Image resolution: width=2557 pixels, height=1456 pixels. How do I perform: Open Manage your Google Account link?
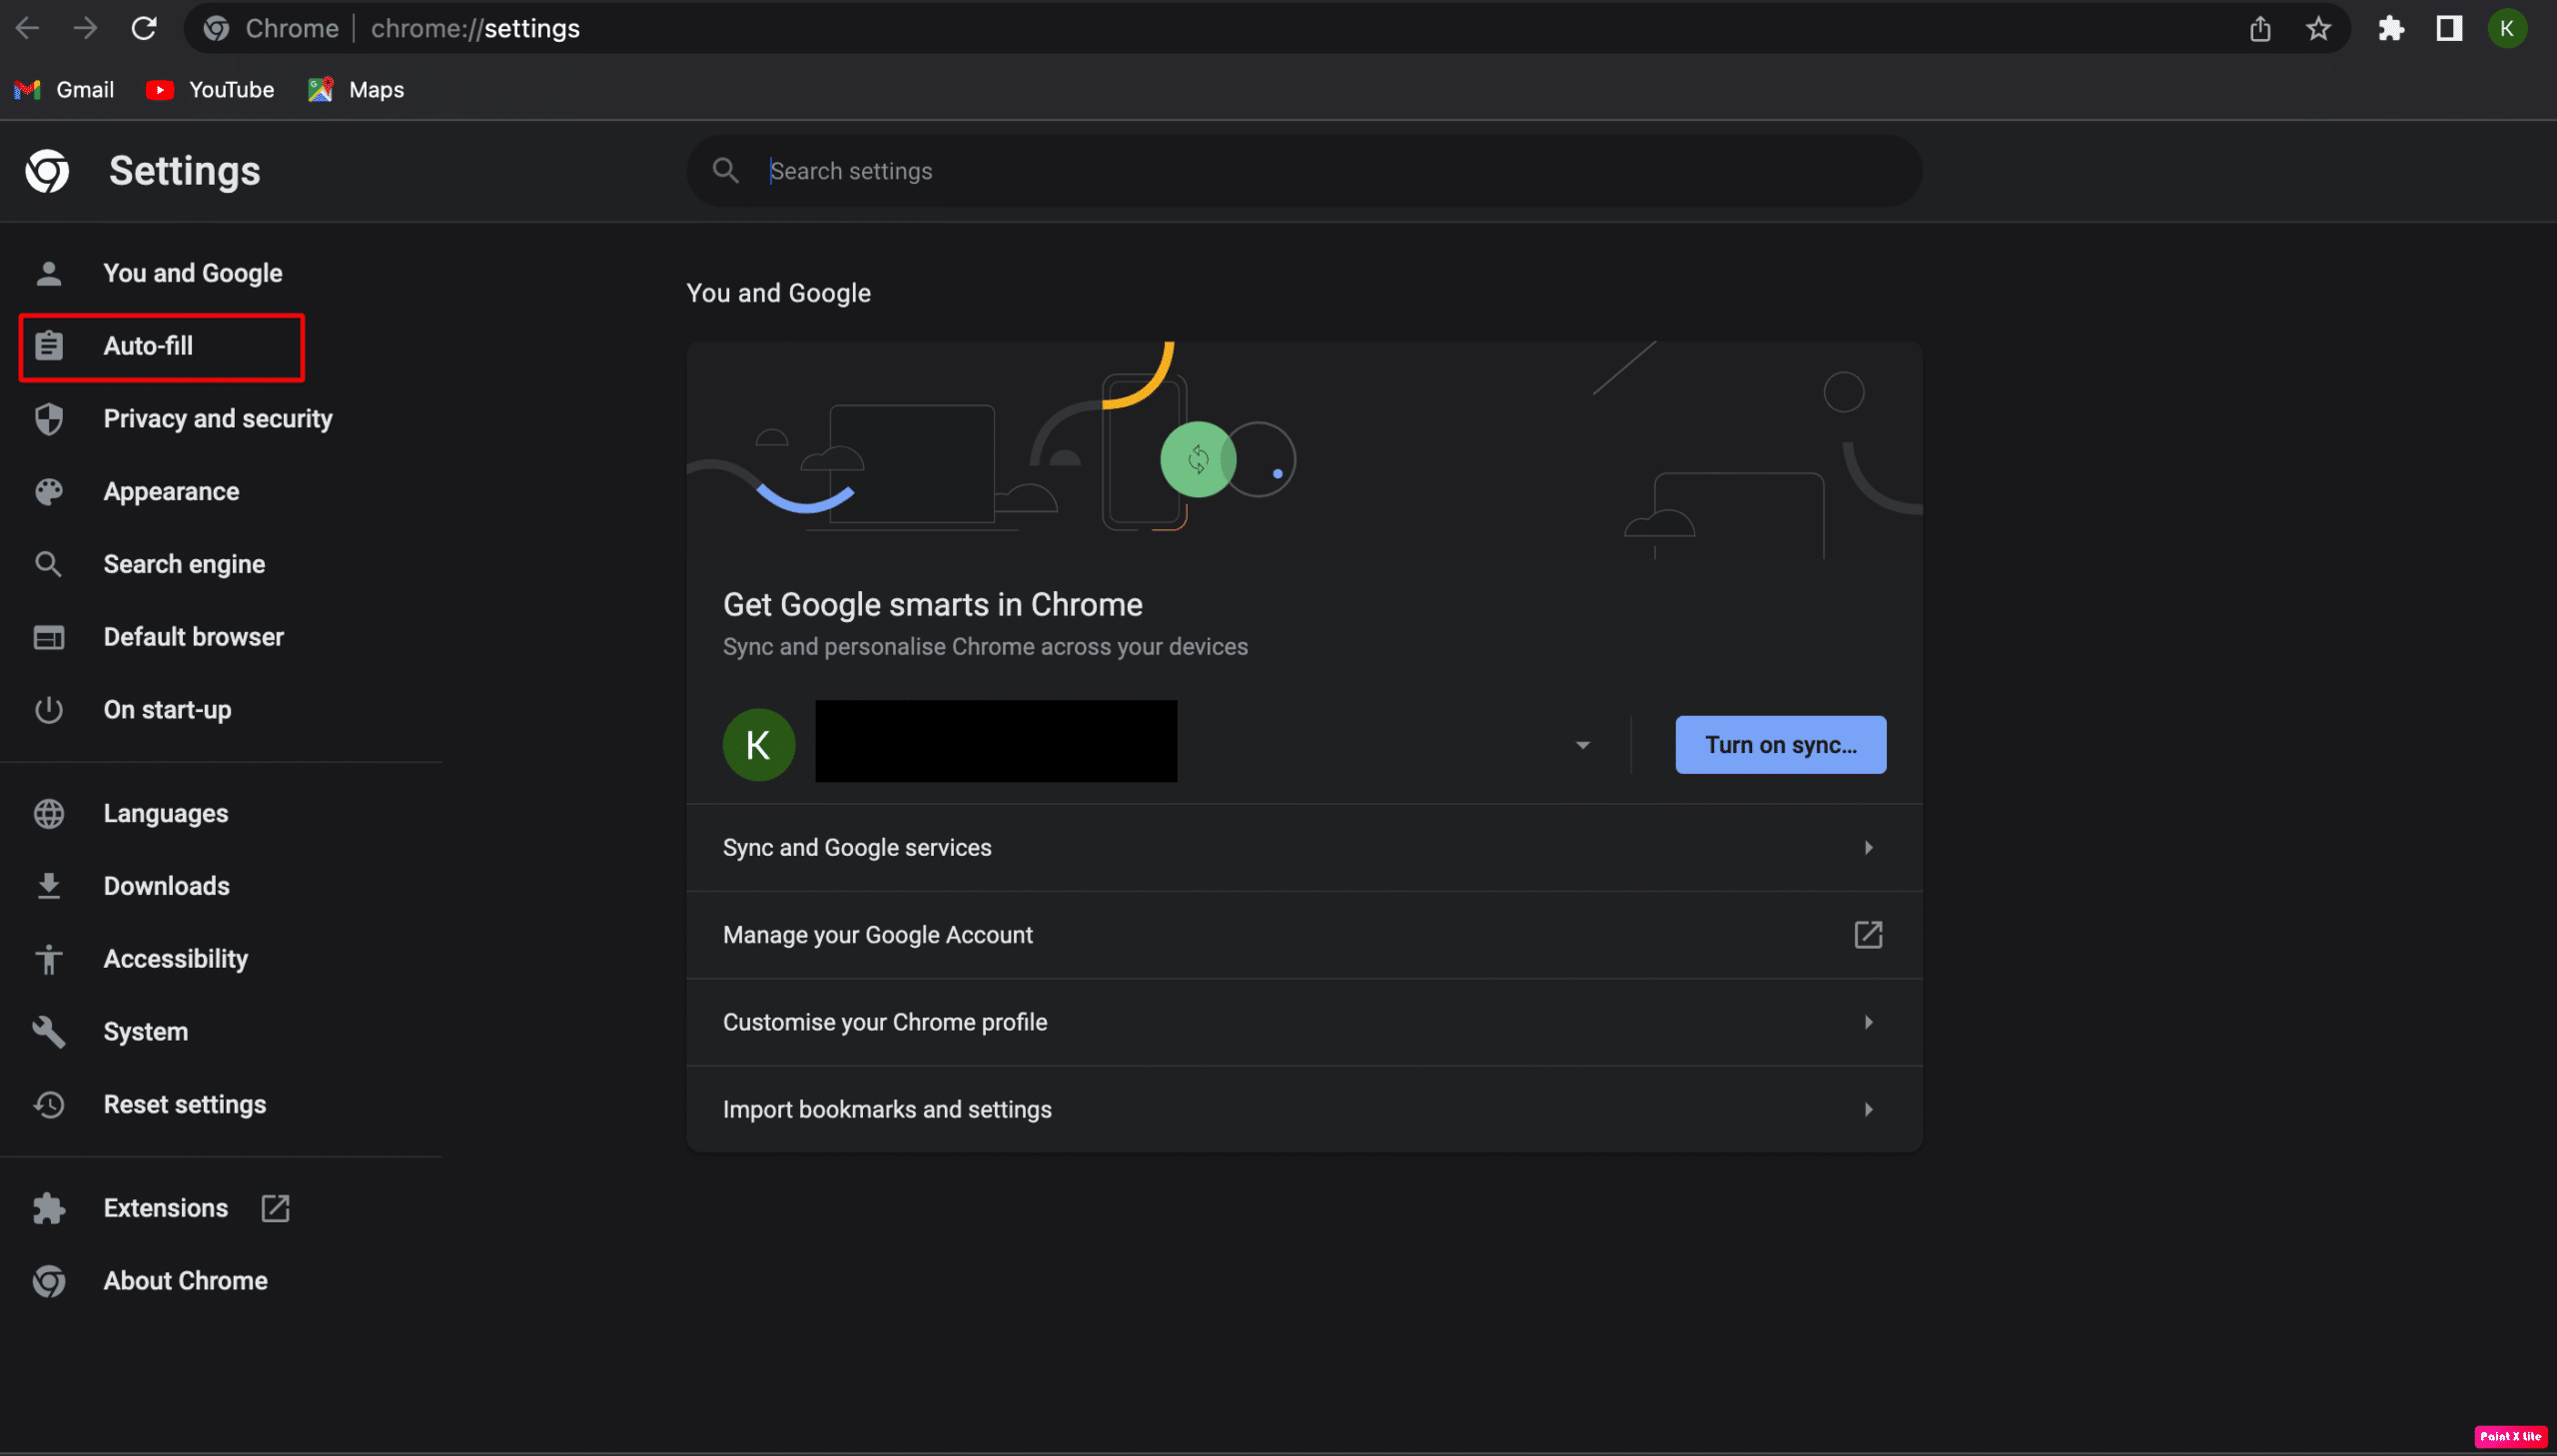[1303, 935]
